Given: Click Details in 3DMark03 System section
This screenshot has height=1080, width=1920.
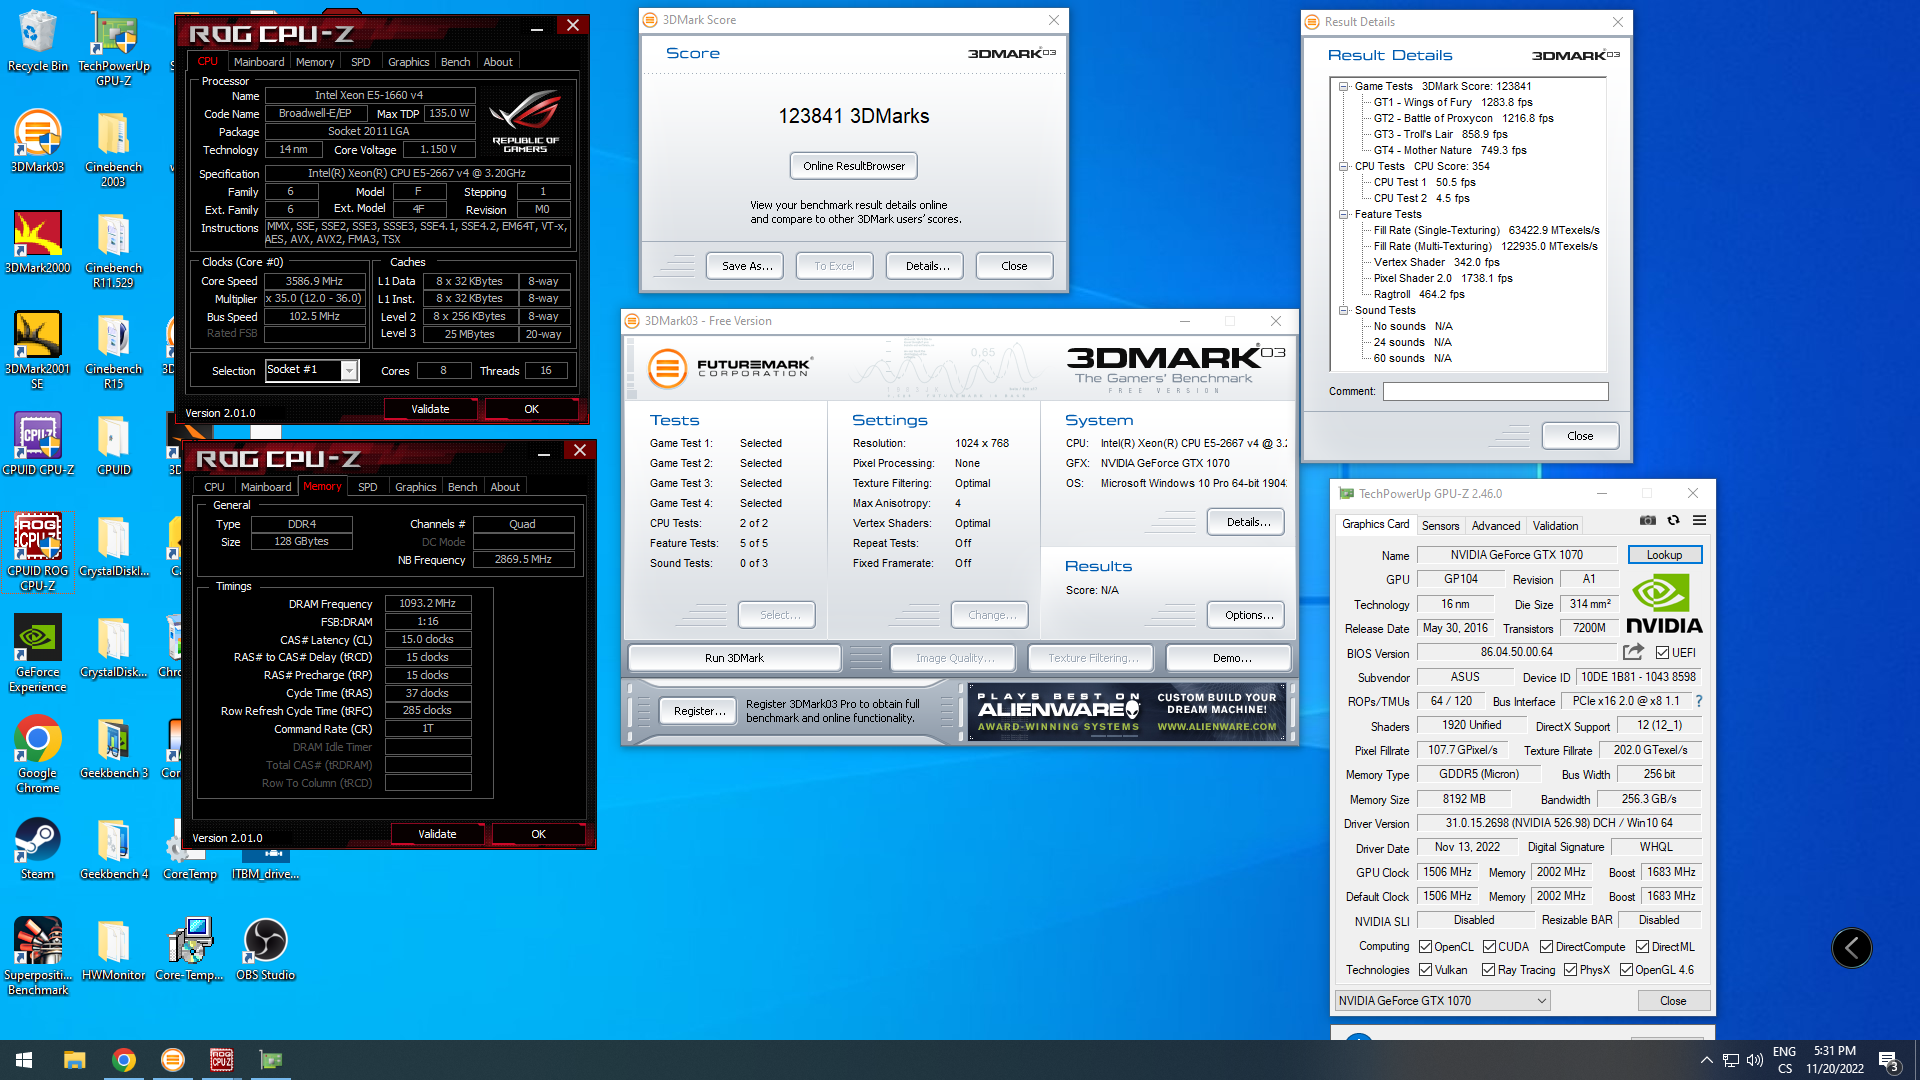Looking at the screenshot, I should click(1248, 522).
